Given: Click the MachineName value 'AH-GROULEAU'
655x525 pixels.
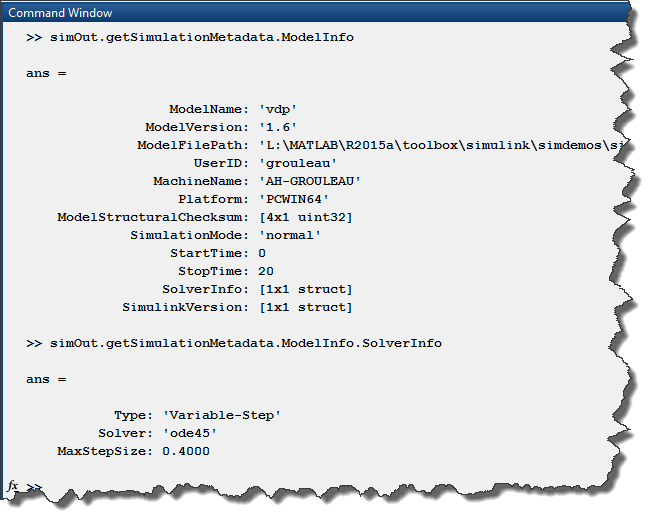Looking at the screenshot, I should pyautogui.click(x=311, y=181).
